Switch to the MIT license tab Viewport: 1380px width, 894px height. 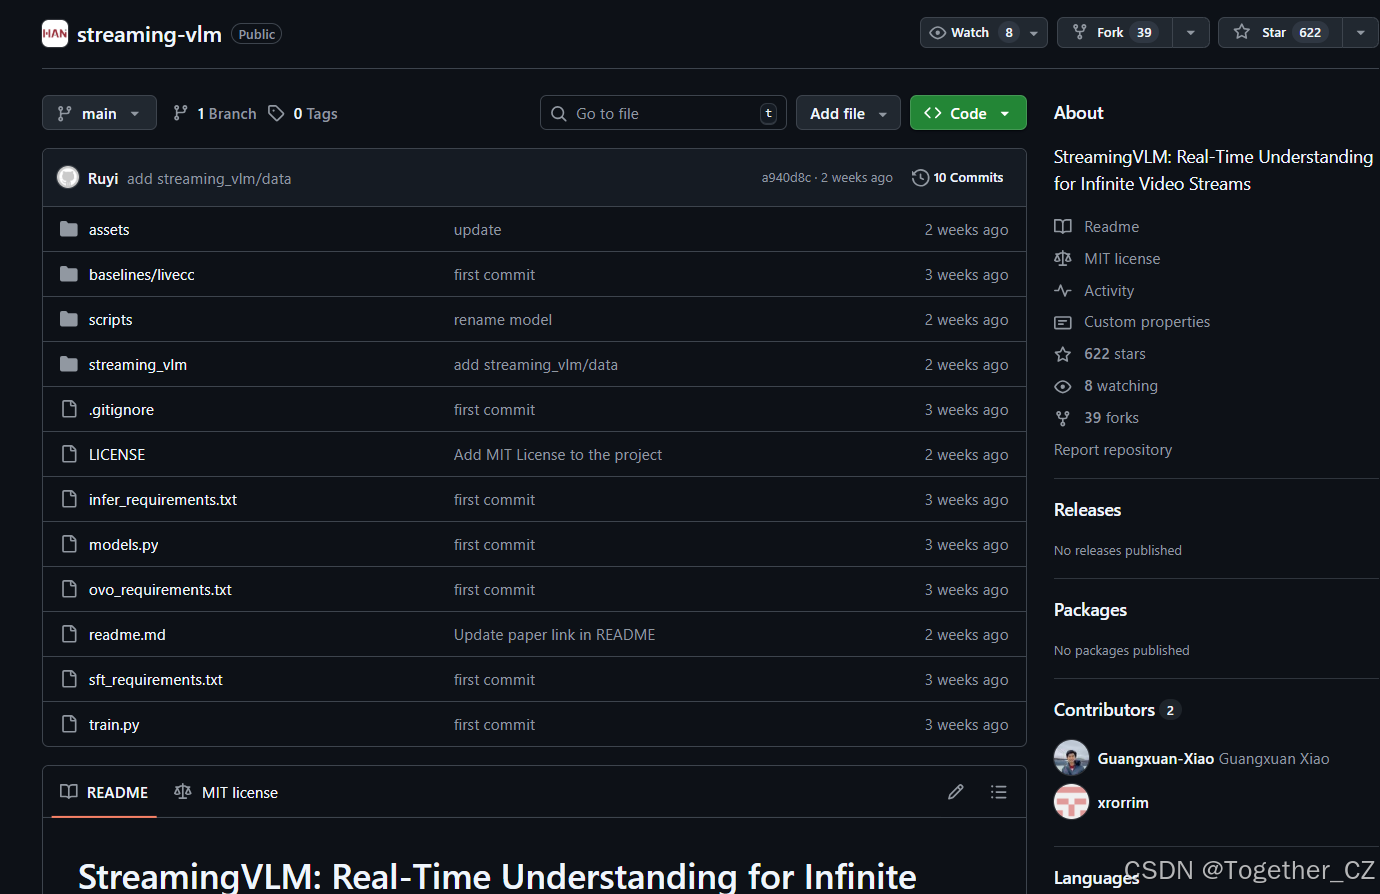(x=226, y=792)
